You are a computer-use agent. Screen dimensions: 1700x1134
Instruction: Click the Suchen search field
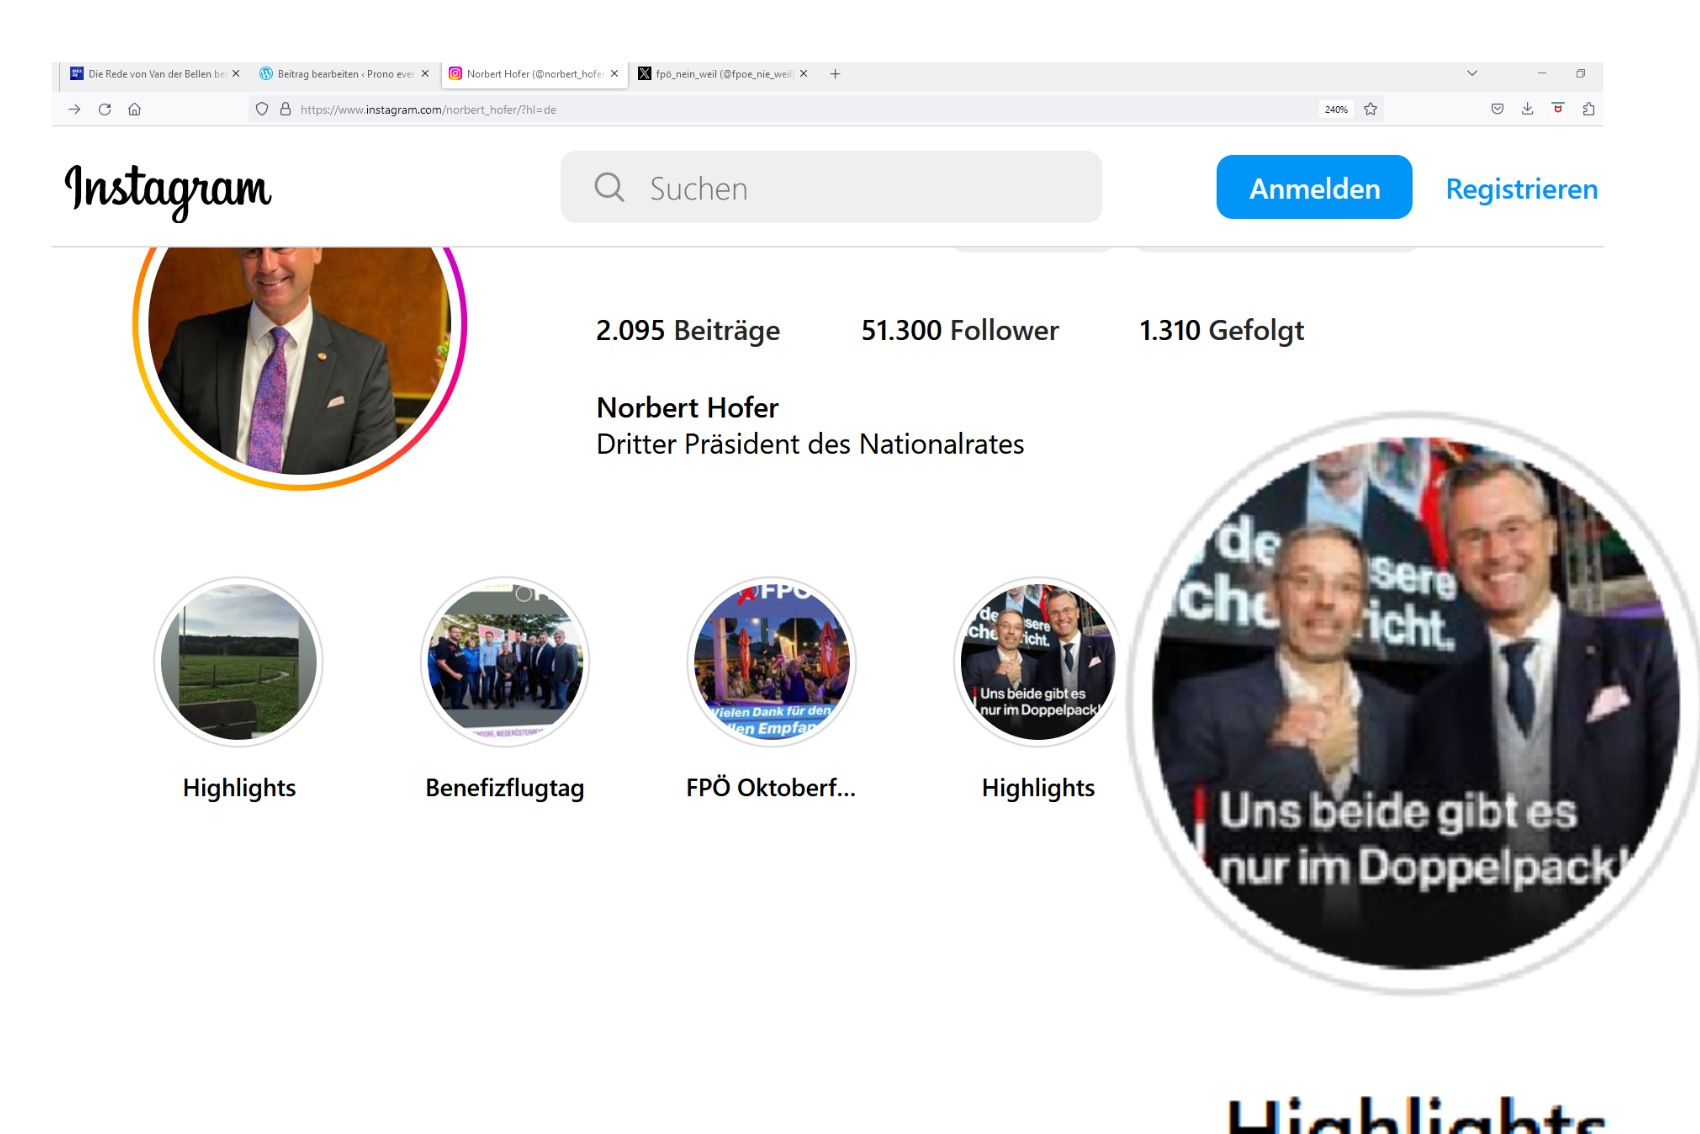(x=830, y=188)
